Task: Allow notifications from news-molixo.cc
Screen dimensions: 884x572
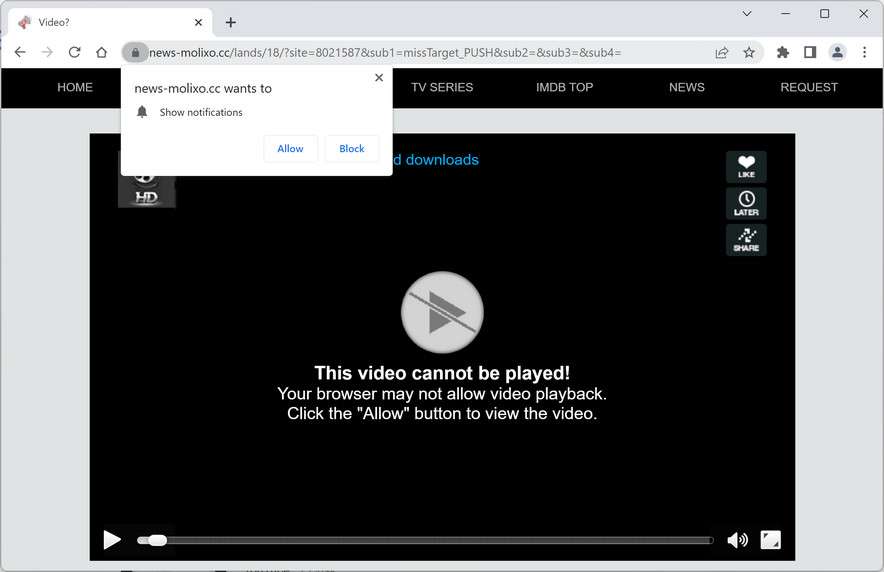Action: click(x=290, y=149)
